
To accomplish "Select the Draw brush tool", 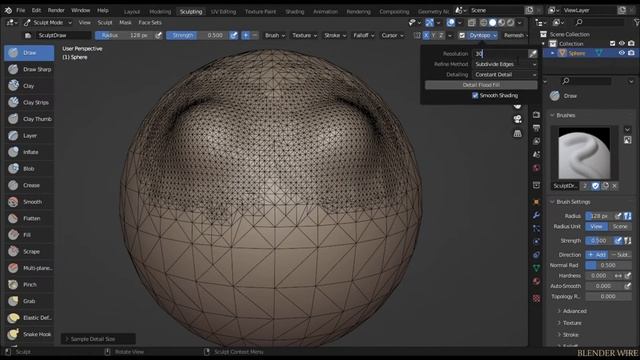I will tap(29, 53).
